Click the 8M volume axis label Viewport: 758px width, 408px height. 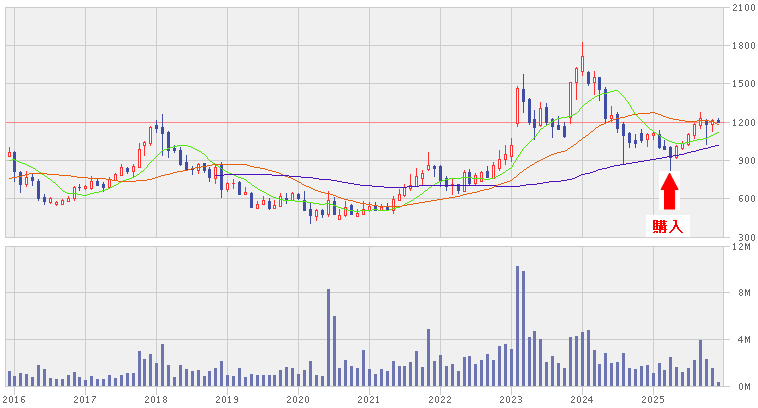point(743,293)
